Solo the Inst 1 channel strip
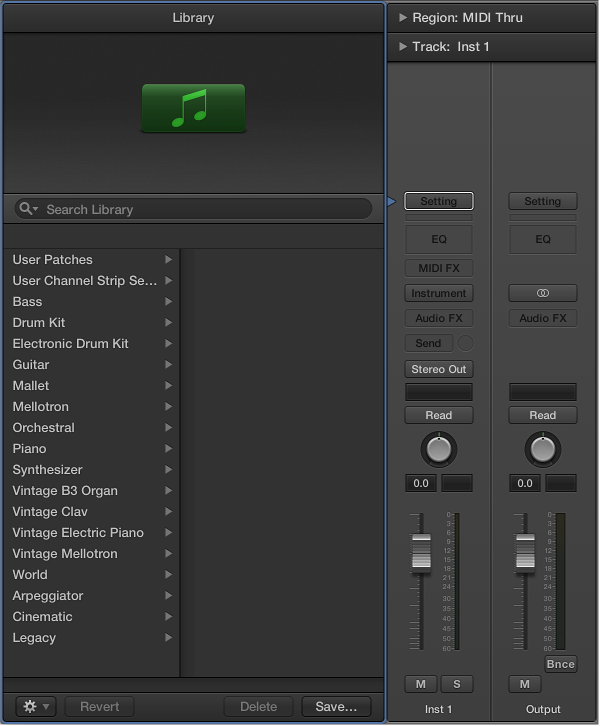The height and width of the screenshot is (726, 600). 456,684
